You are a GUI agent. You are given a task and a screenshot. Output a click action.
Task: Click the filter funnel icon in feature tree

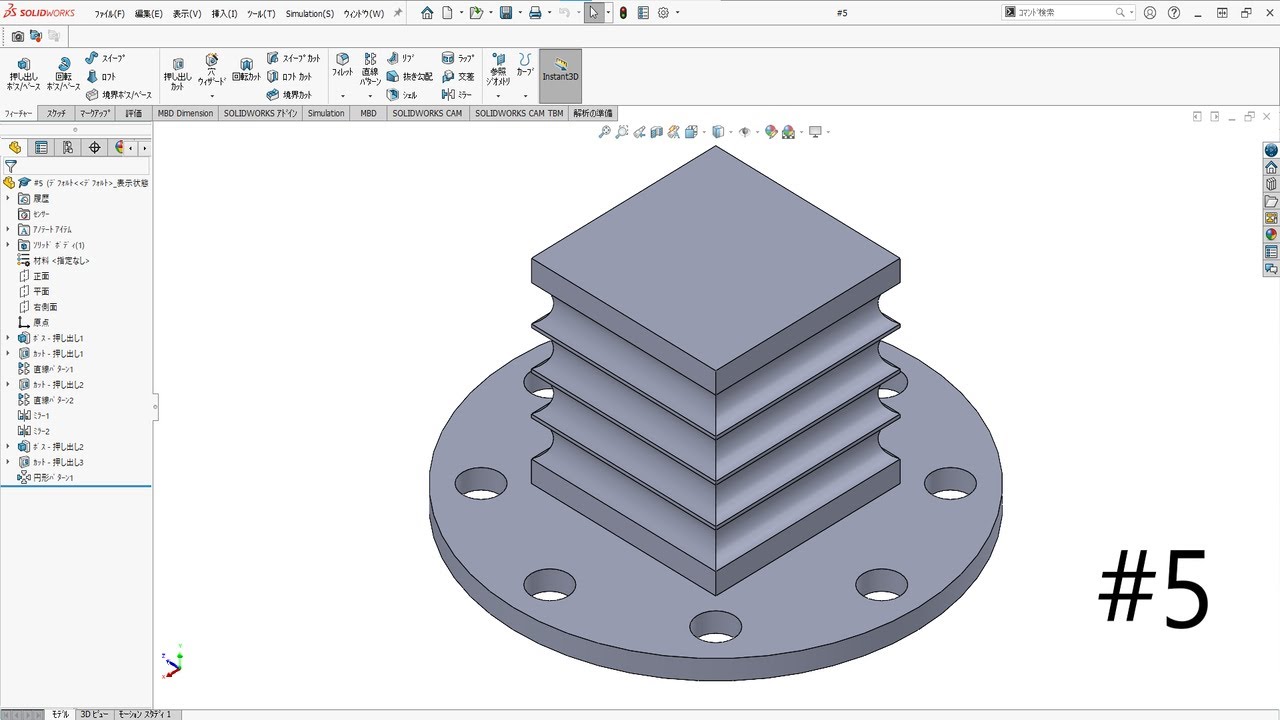coord(11,166)
